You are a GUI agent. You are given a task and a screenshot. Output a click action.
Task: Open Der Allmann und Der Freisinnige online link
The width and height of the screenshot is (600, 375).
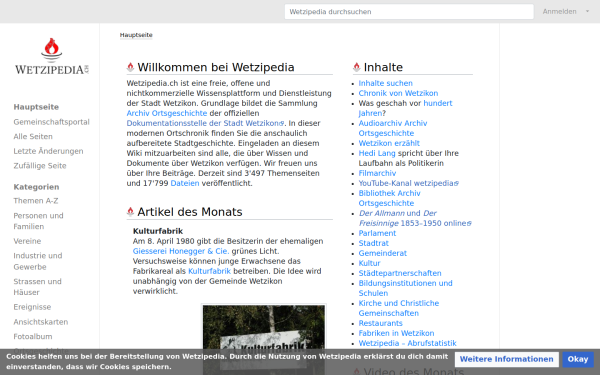415,218
